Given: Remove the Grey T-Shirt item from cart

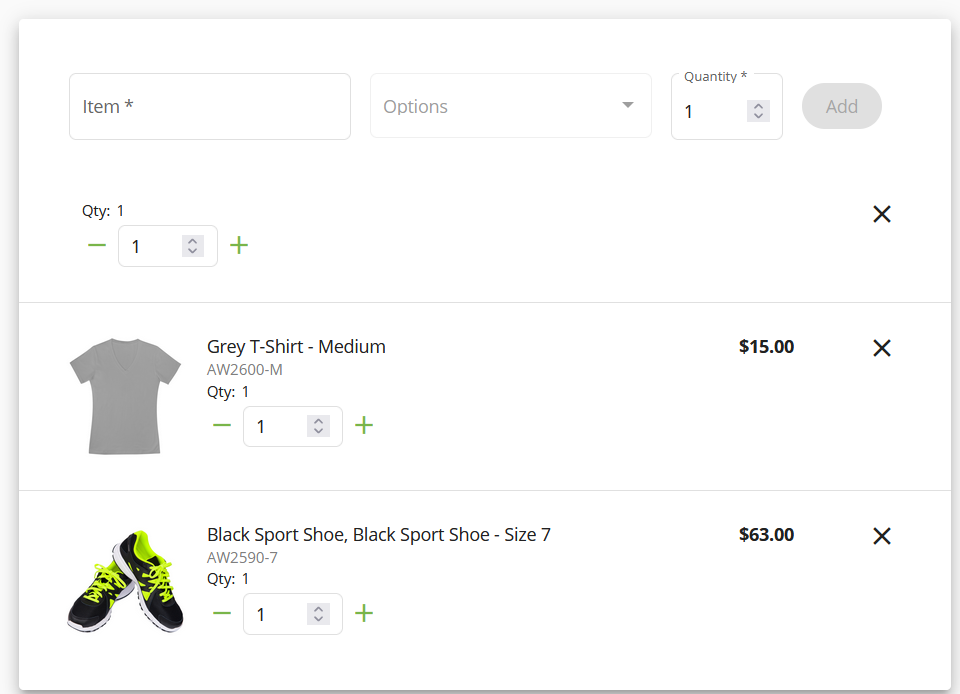Looking at the screenshot, I should click(881, 348).
